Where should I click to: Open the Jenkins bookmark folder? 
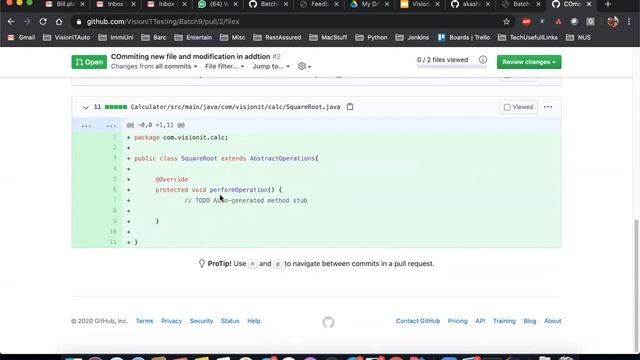pos(412,38)
